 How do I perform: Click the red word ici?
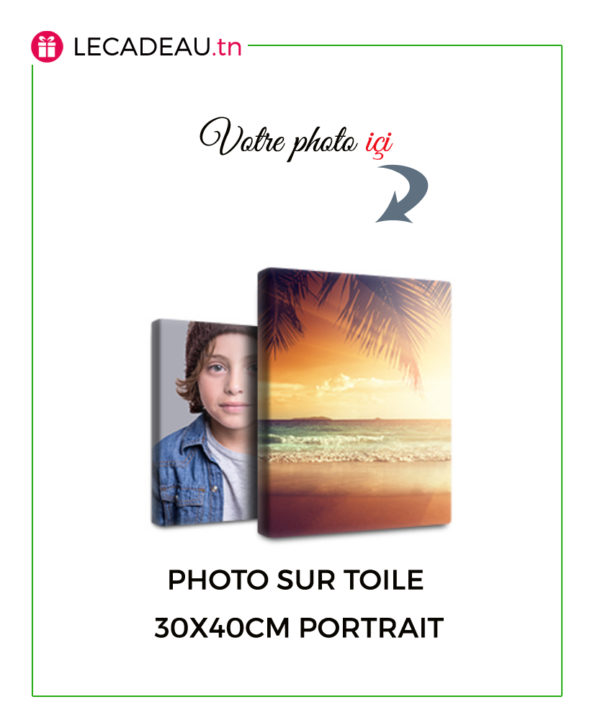pyautogui.click(x=379, y=143)
